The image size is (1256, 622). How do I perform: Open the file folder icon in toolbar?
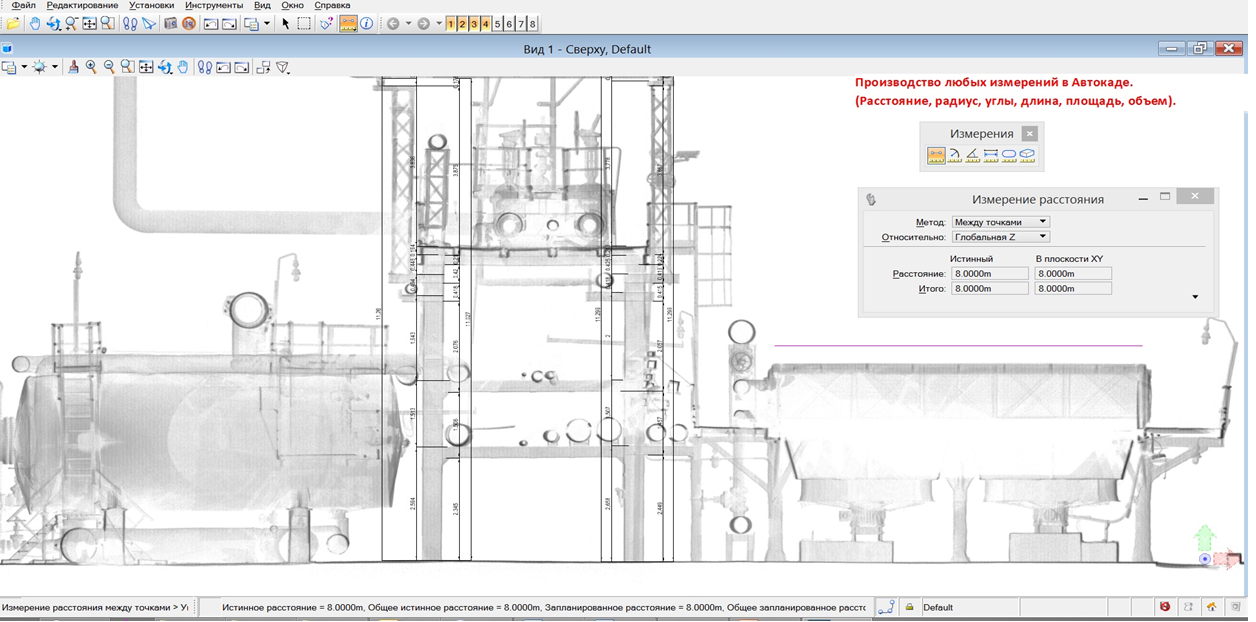tap(12, 23)
